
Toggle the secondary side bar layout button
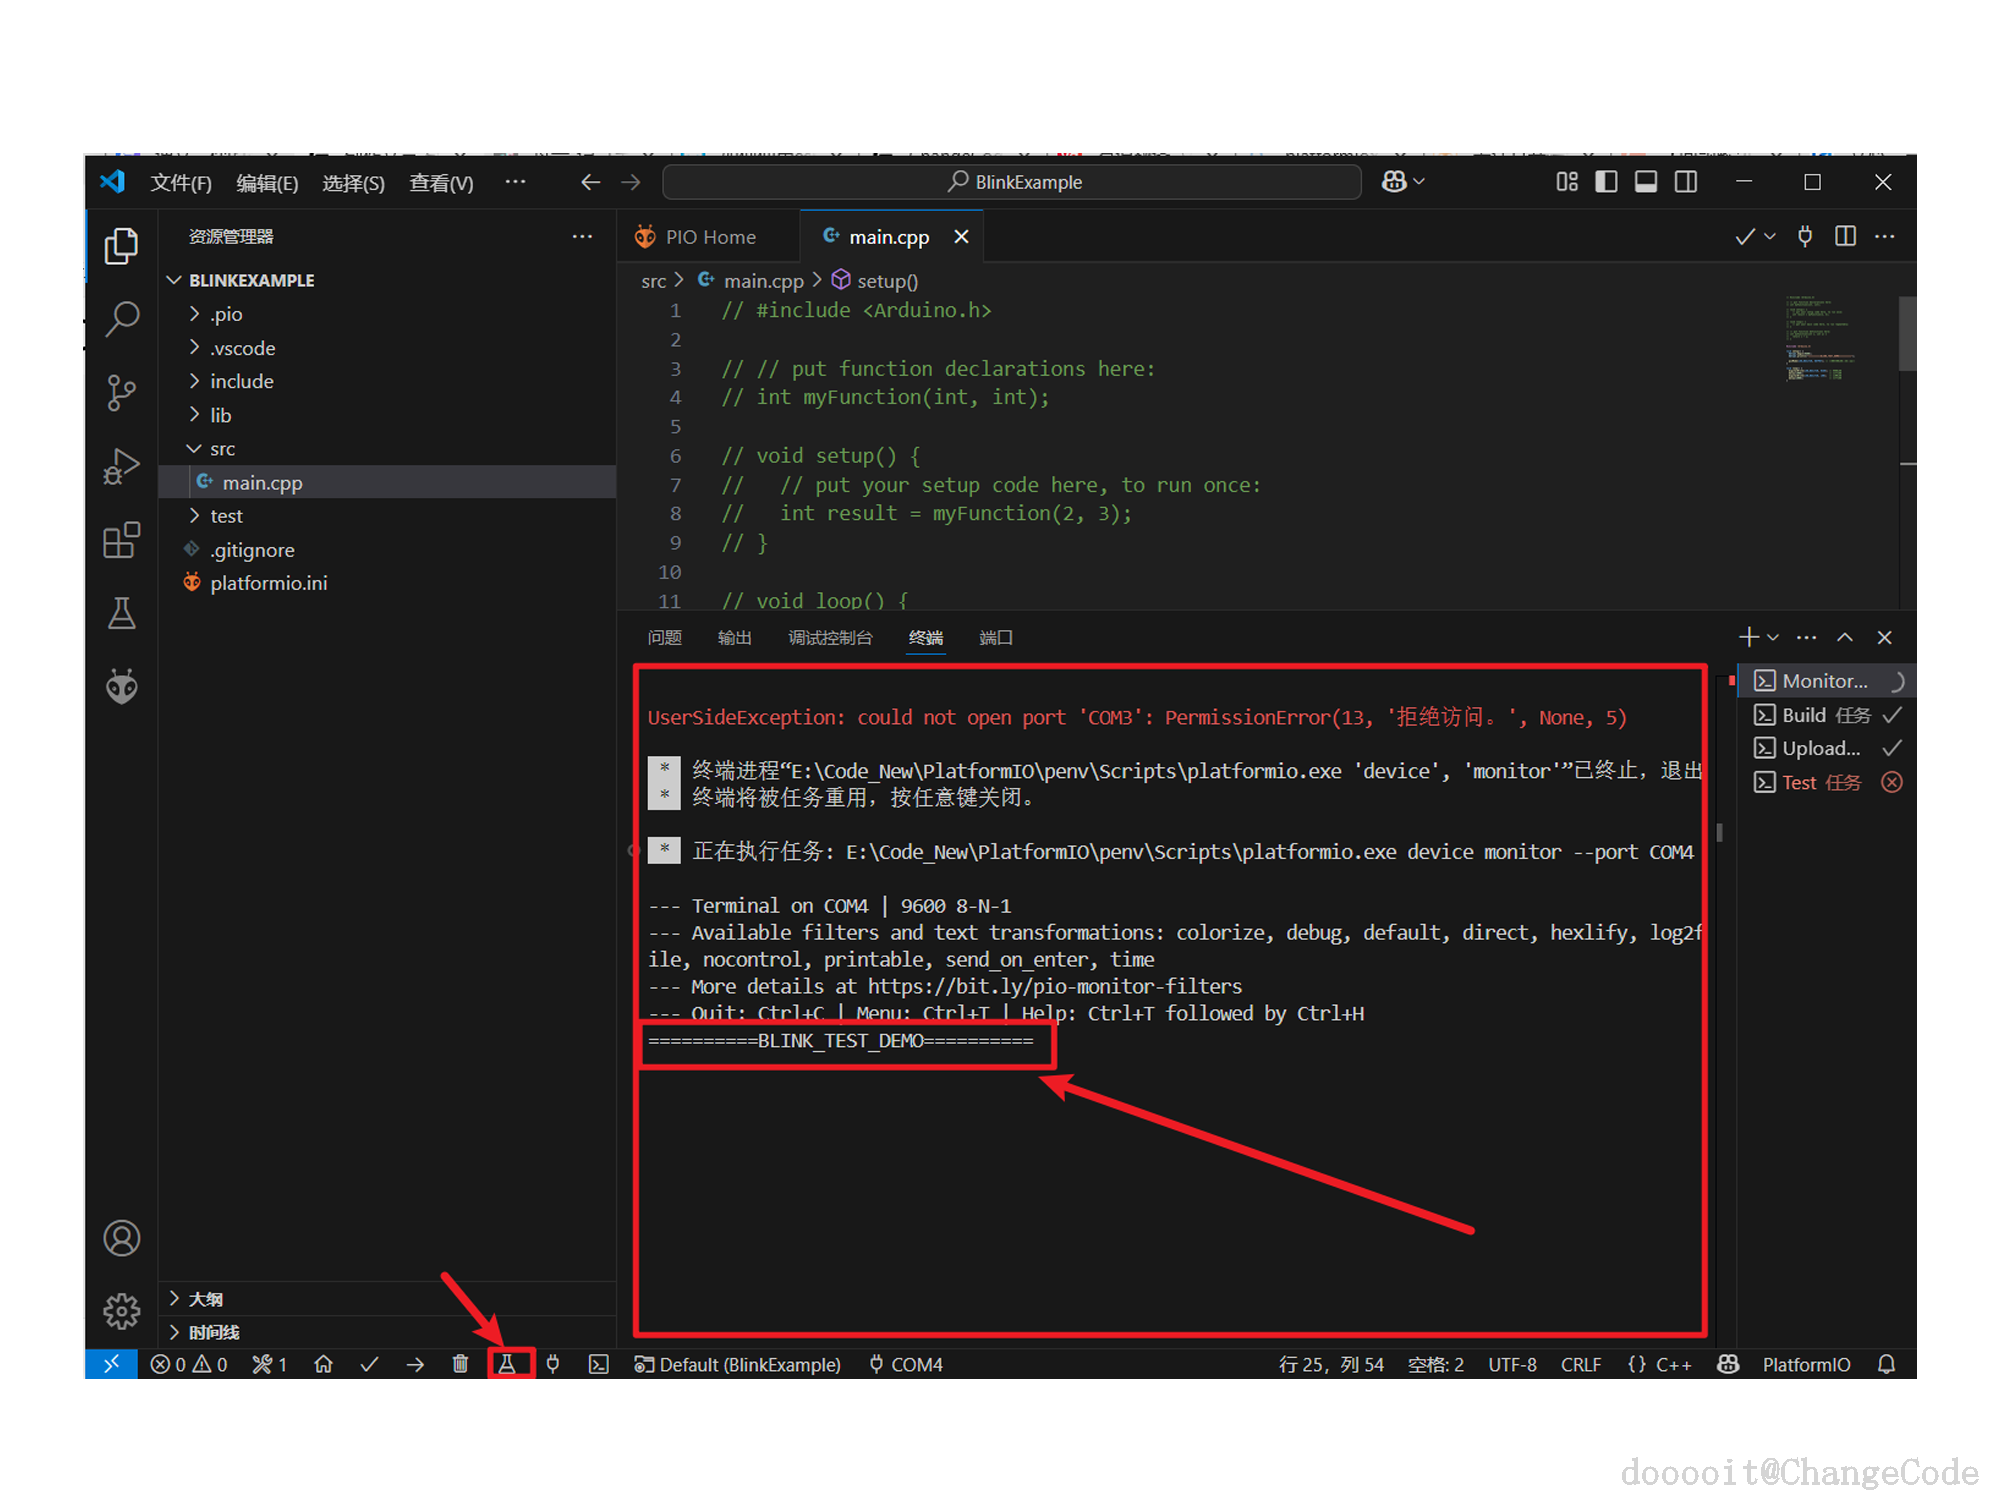(1686, 182)
